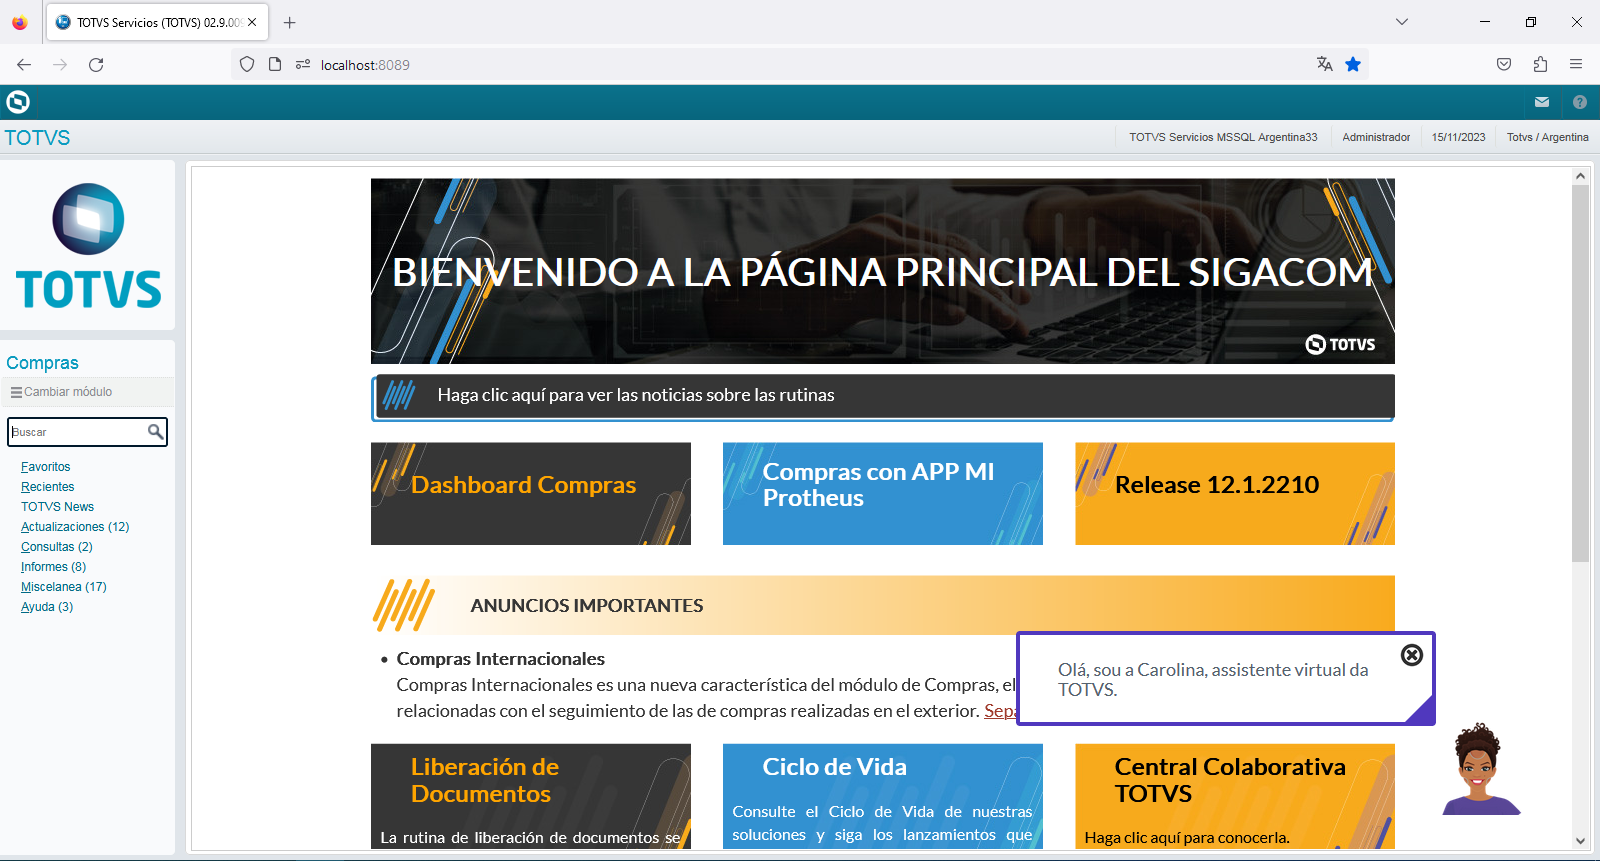This screenshot has width=1600, height=861.
Task: Open the mail envelope icon in header
Action: point(1542,102)
